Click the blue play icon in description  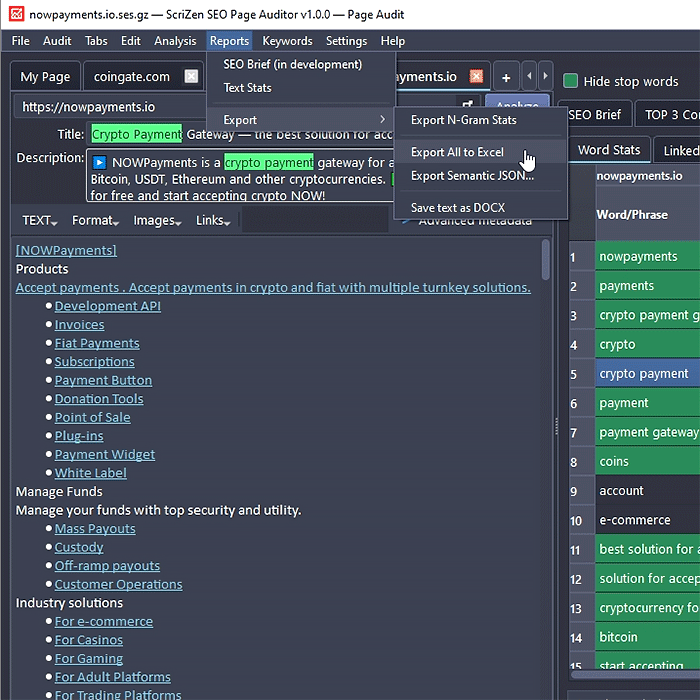(x=99, y=162)
